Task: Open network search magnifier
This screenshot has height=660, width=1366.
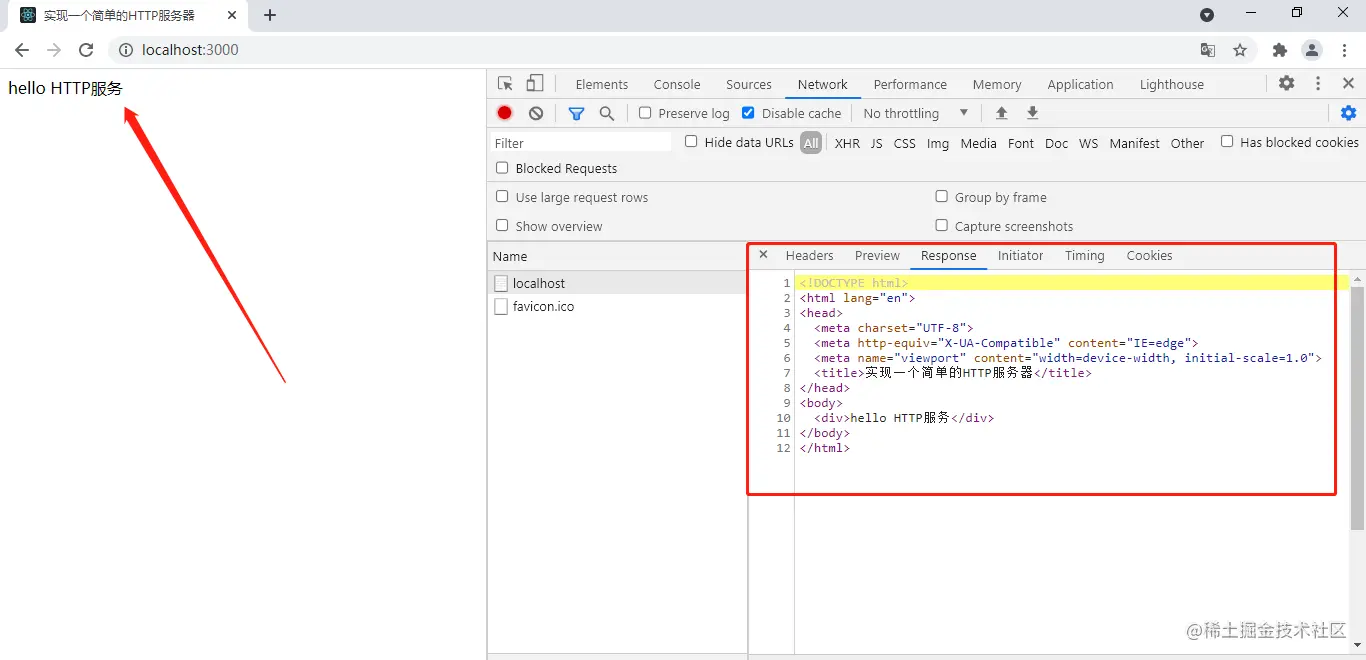Action: click(x=607, y=113)
